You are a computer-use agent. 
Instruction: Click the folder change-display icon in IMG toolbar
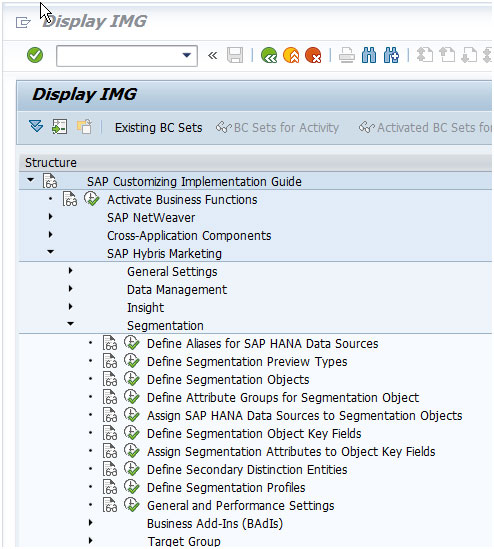click(84, 126)
